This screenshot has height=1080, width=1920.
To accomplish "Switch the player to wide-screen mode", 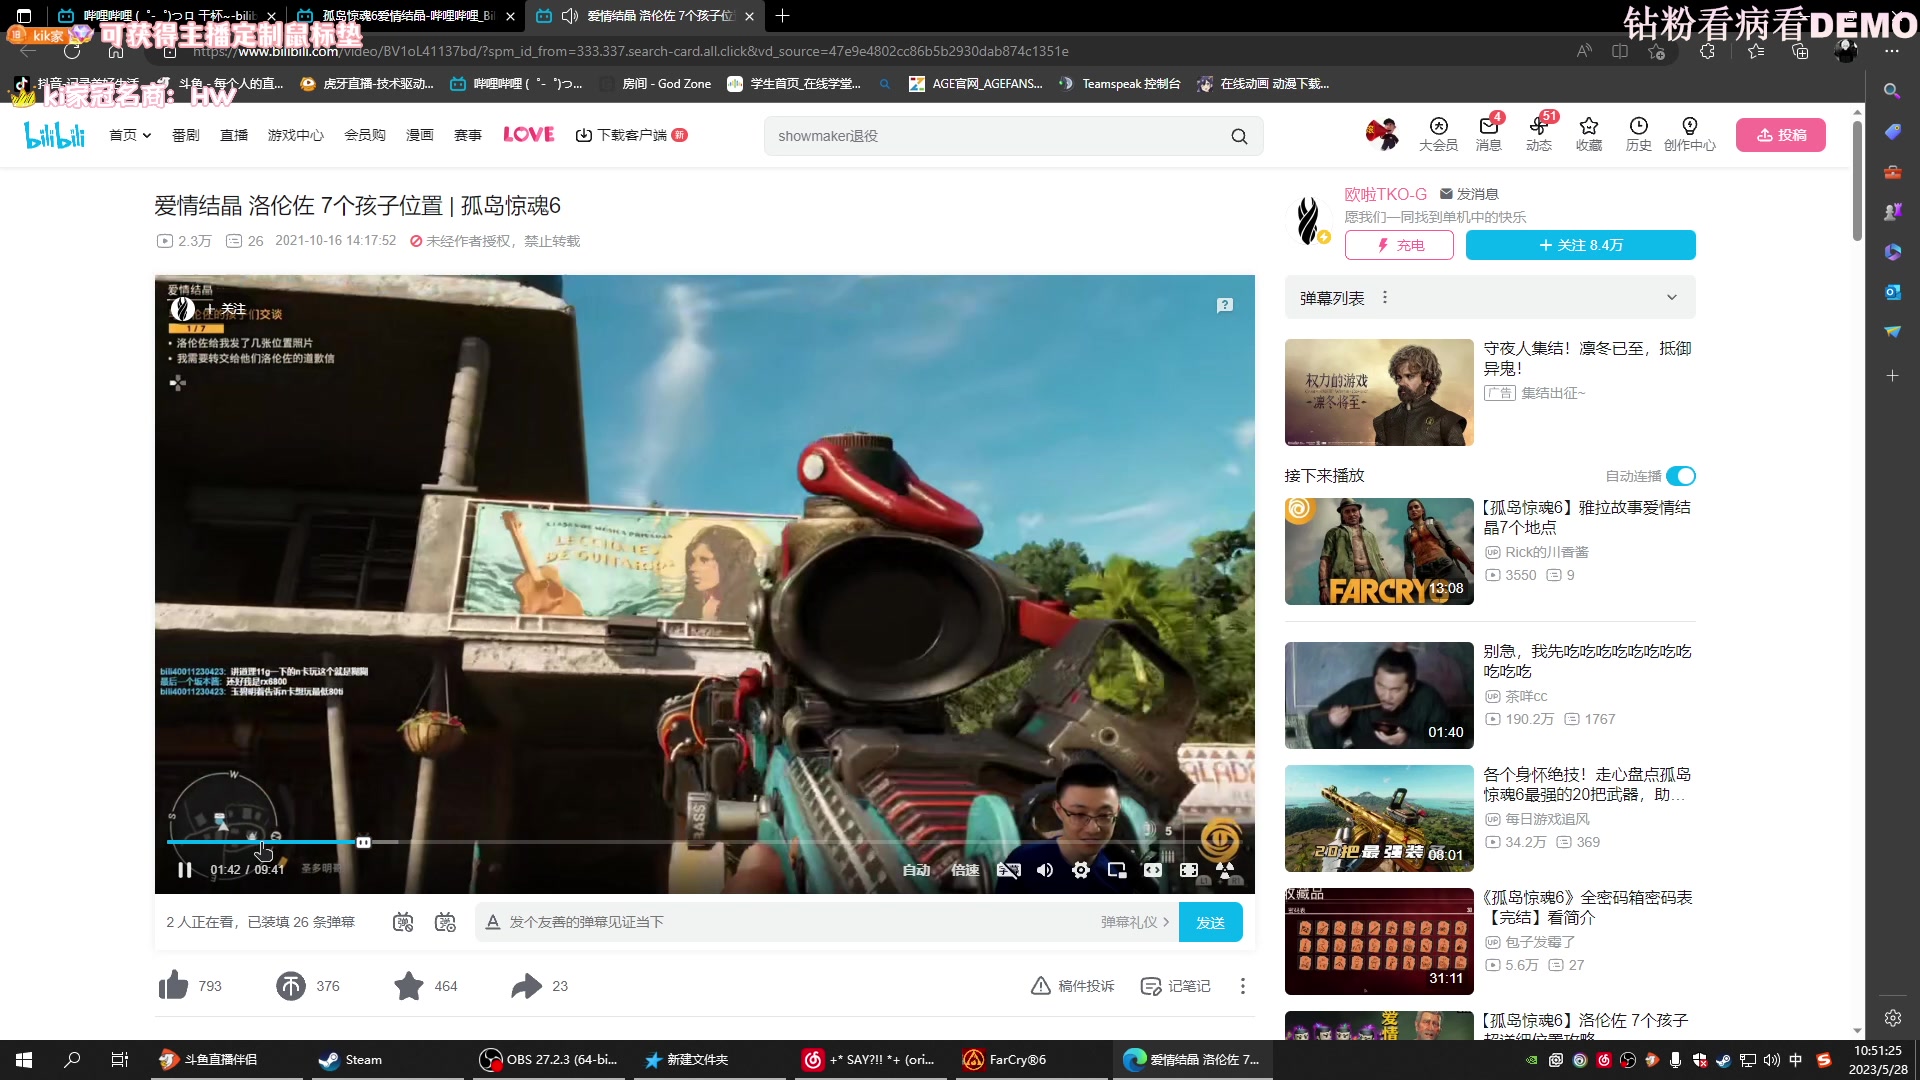I will 1153,870.
